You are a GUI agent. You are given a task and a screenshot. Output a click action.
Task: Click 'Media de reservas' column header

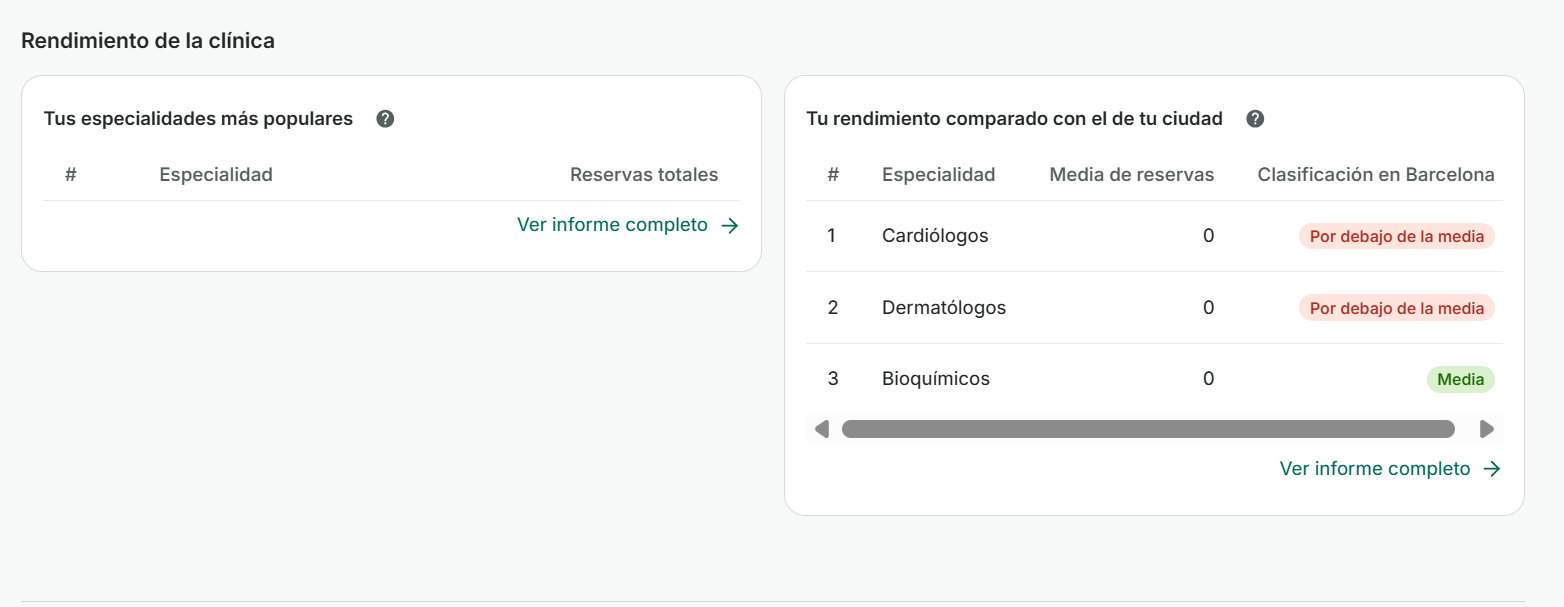pyautogui.click(x=1131, y=175)
